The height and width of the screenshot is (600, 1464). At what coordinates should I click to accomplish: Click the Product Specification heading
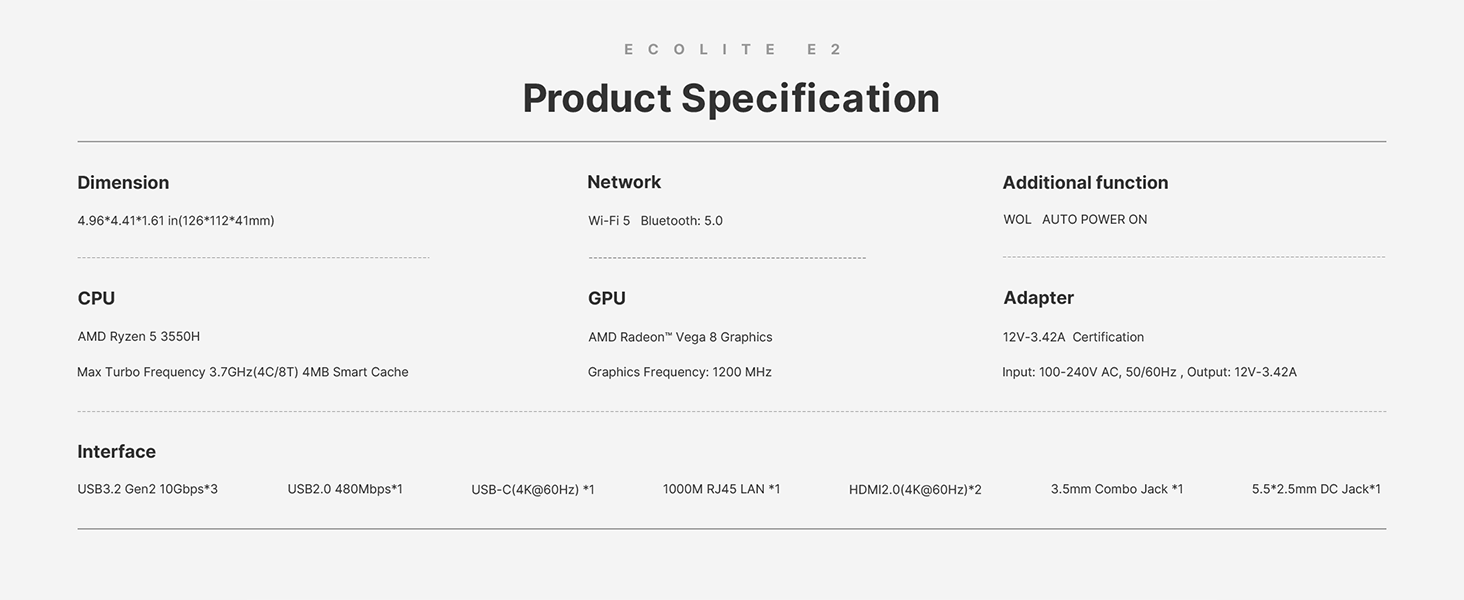pyautogui.click(x=731, y=98)
